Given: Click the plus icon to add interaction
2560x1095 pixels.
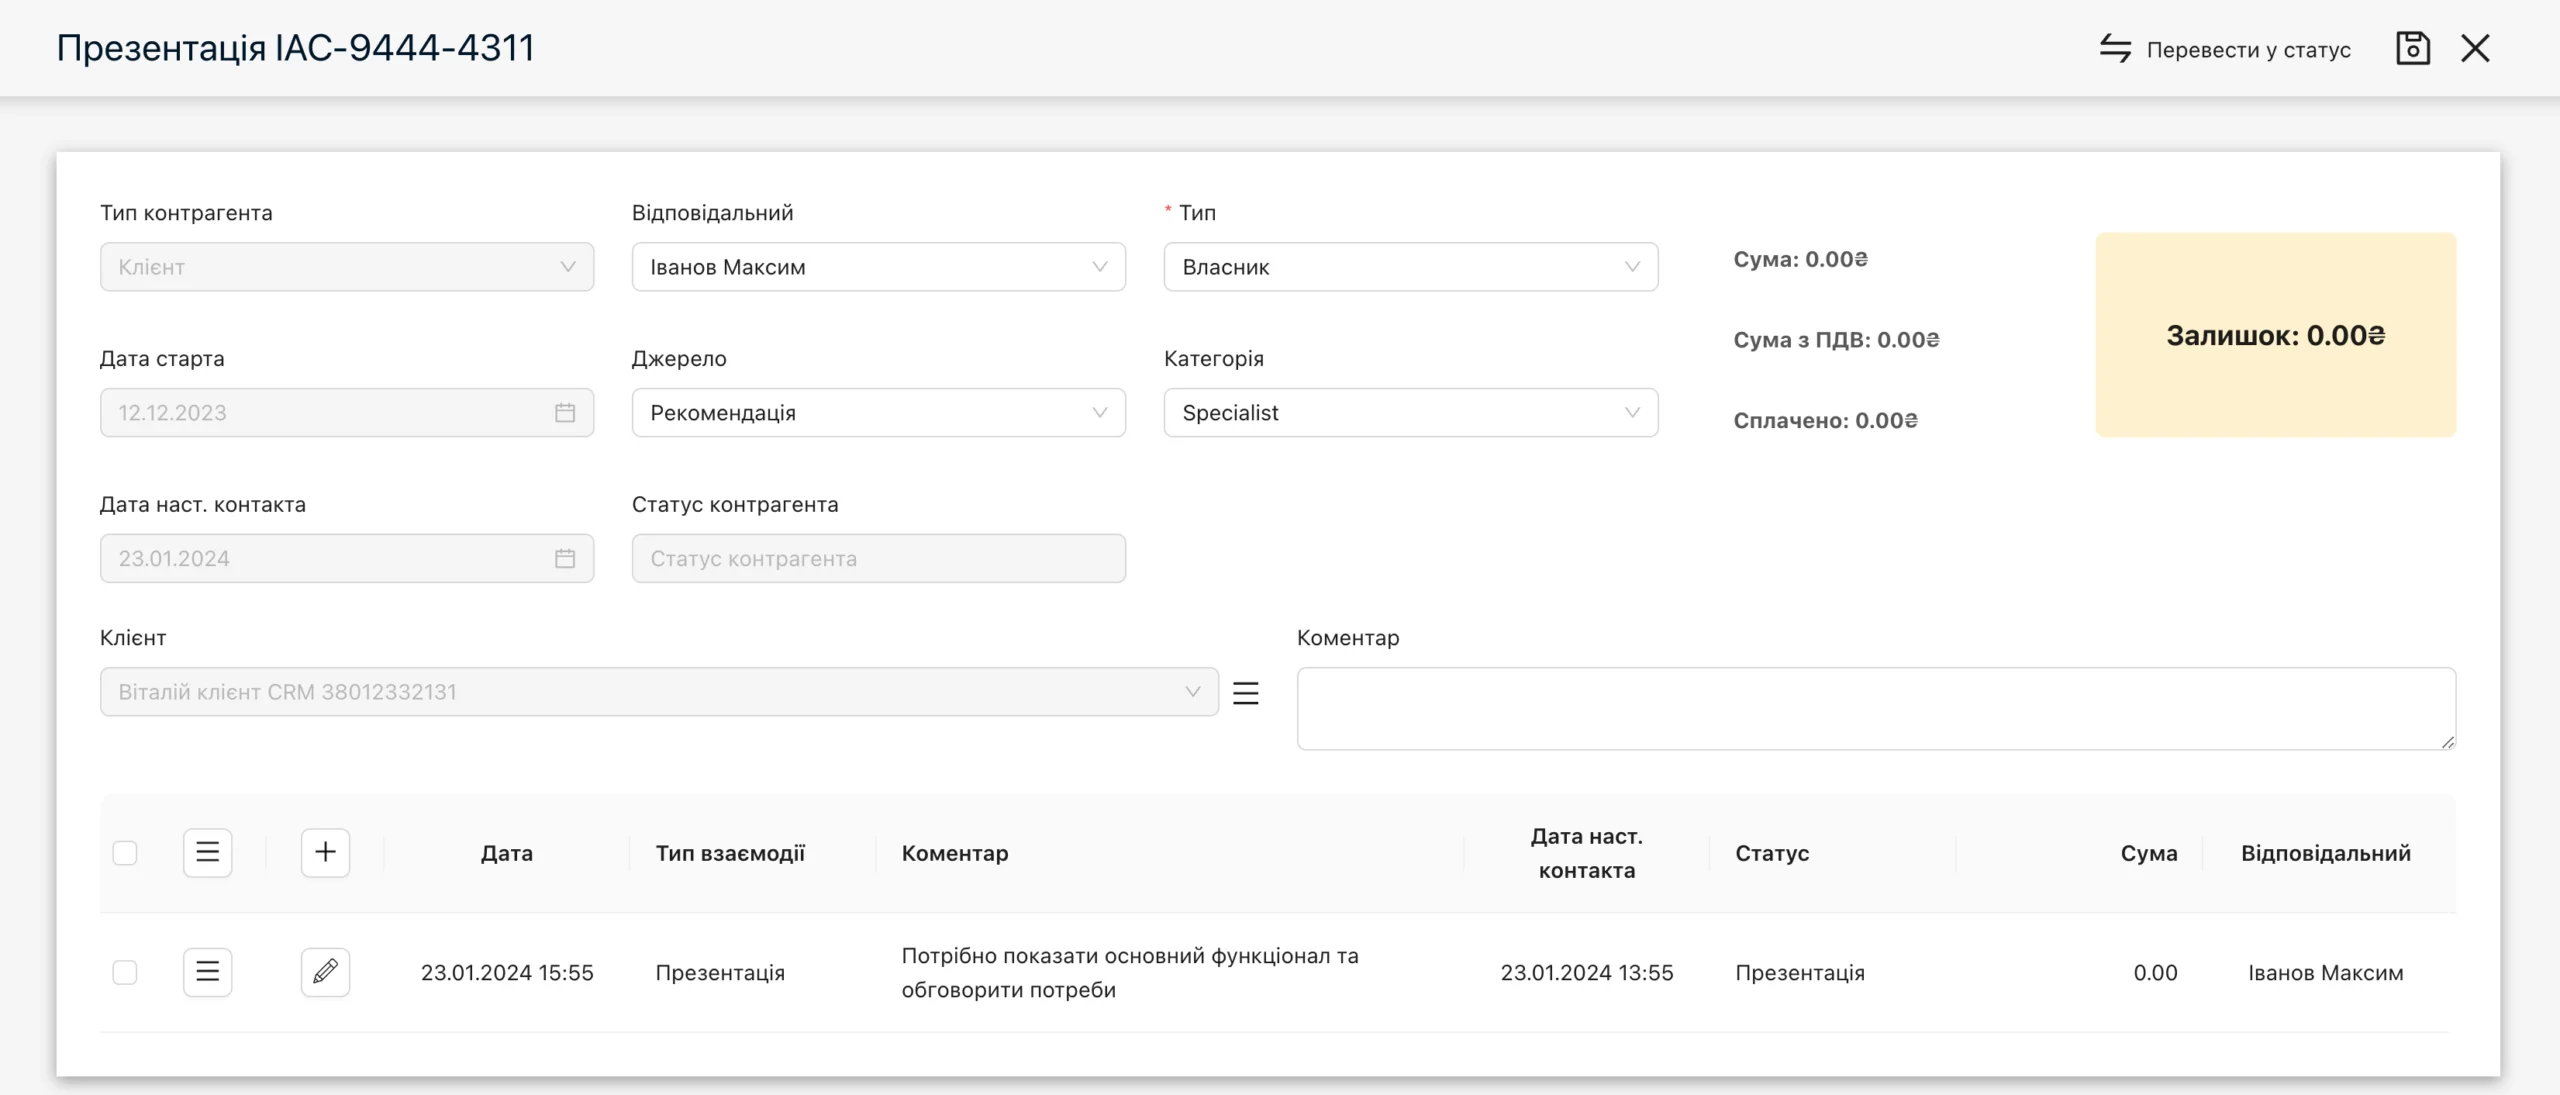Looking at the screenshot, I should (x=325, y=852).
